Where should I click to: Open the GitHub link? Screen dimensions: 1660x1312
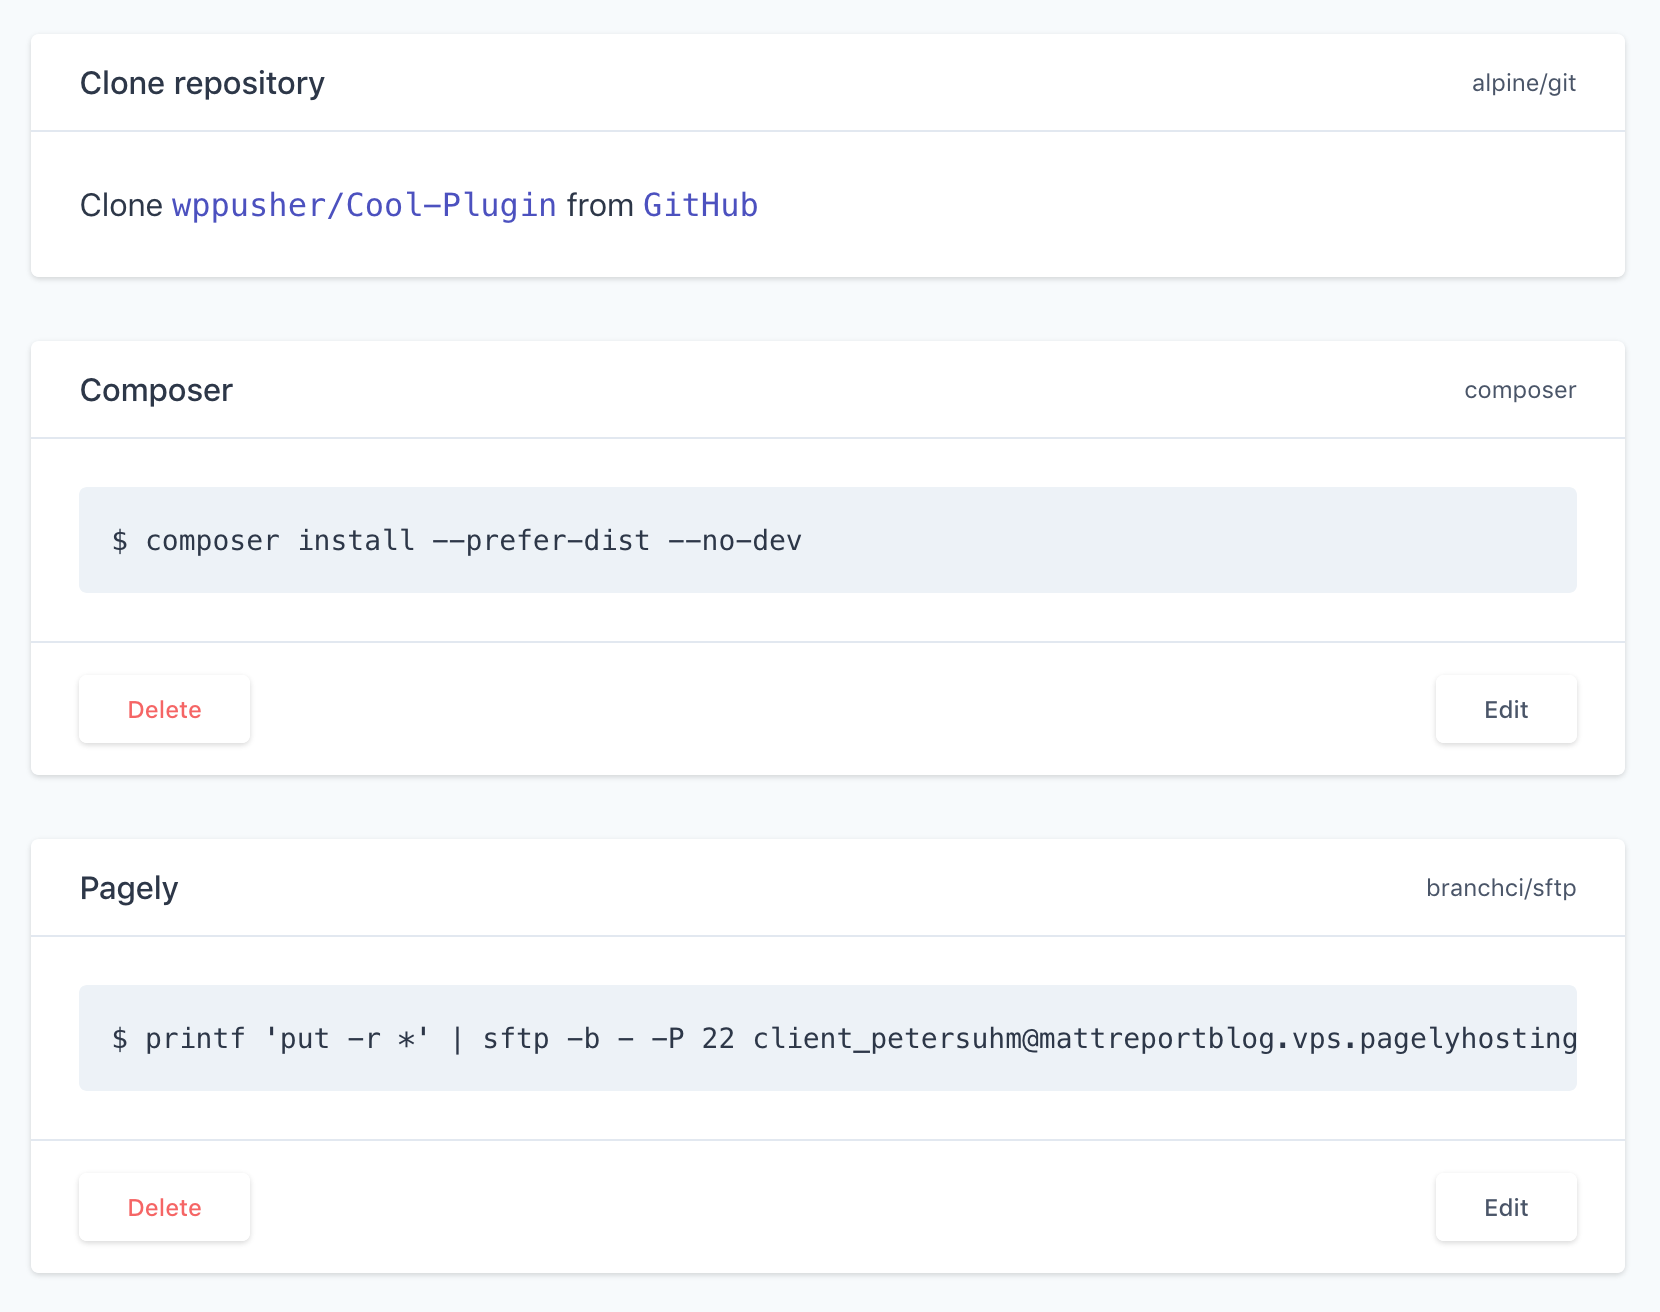(x=700, y=205)
